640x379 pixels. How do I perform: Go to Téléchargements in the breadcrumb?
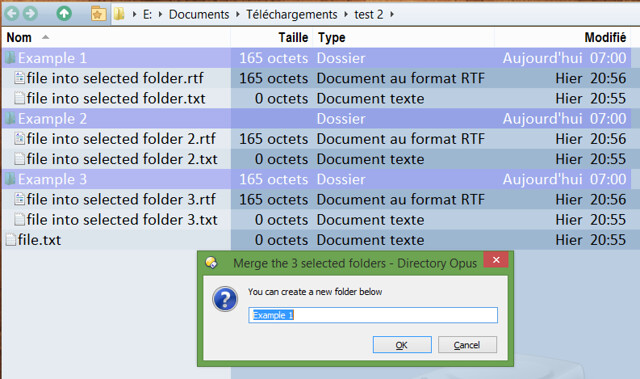[291, 14]
